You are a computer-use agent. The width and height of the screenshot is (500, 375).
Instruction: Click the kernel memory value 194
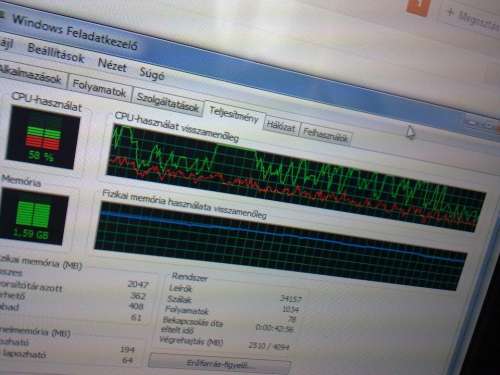127,349
